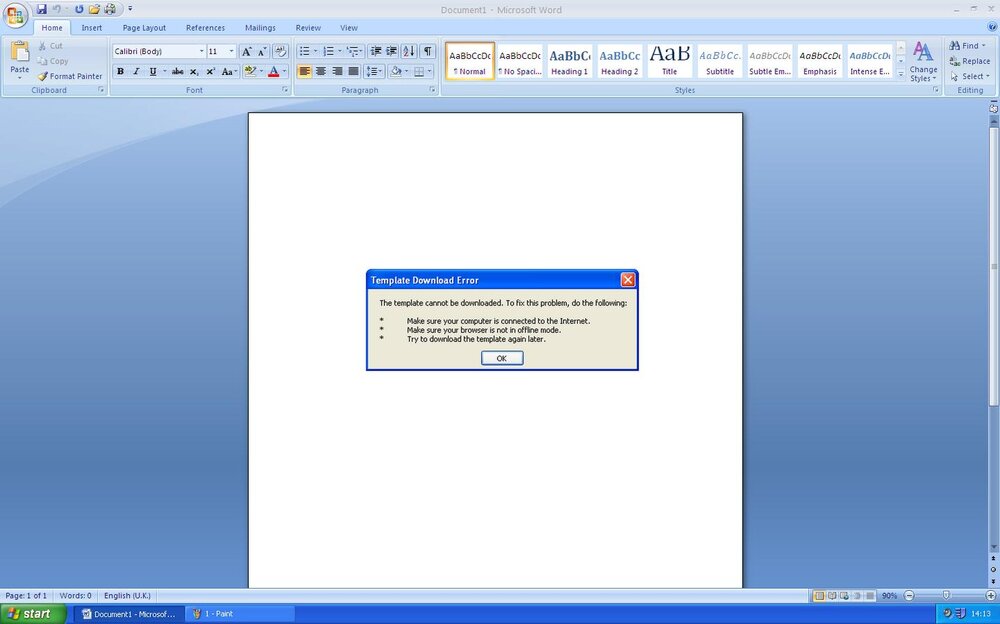Image resolution: width=1000 pixels, height=624 pixels.
Task: Click Word help question icon
Action: [x=992, y=27]
